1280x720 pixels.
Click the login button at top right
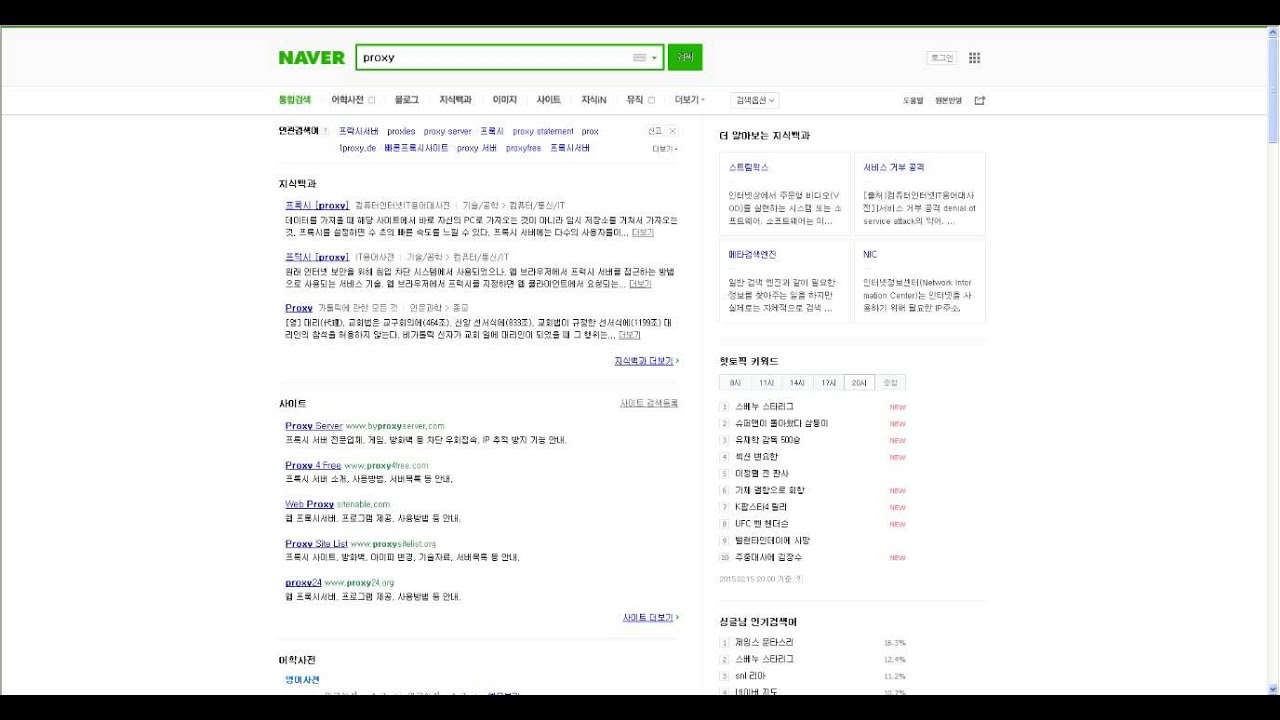[941, 58]
